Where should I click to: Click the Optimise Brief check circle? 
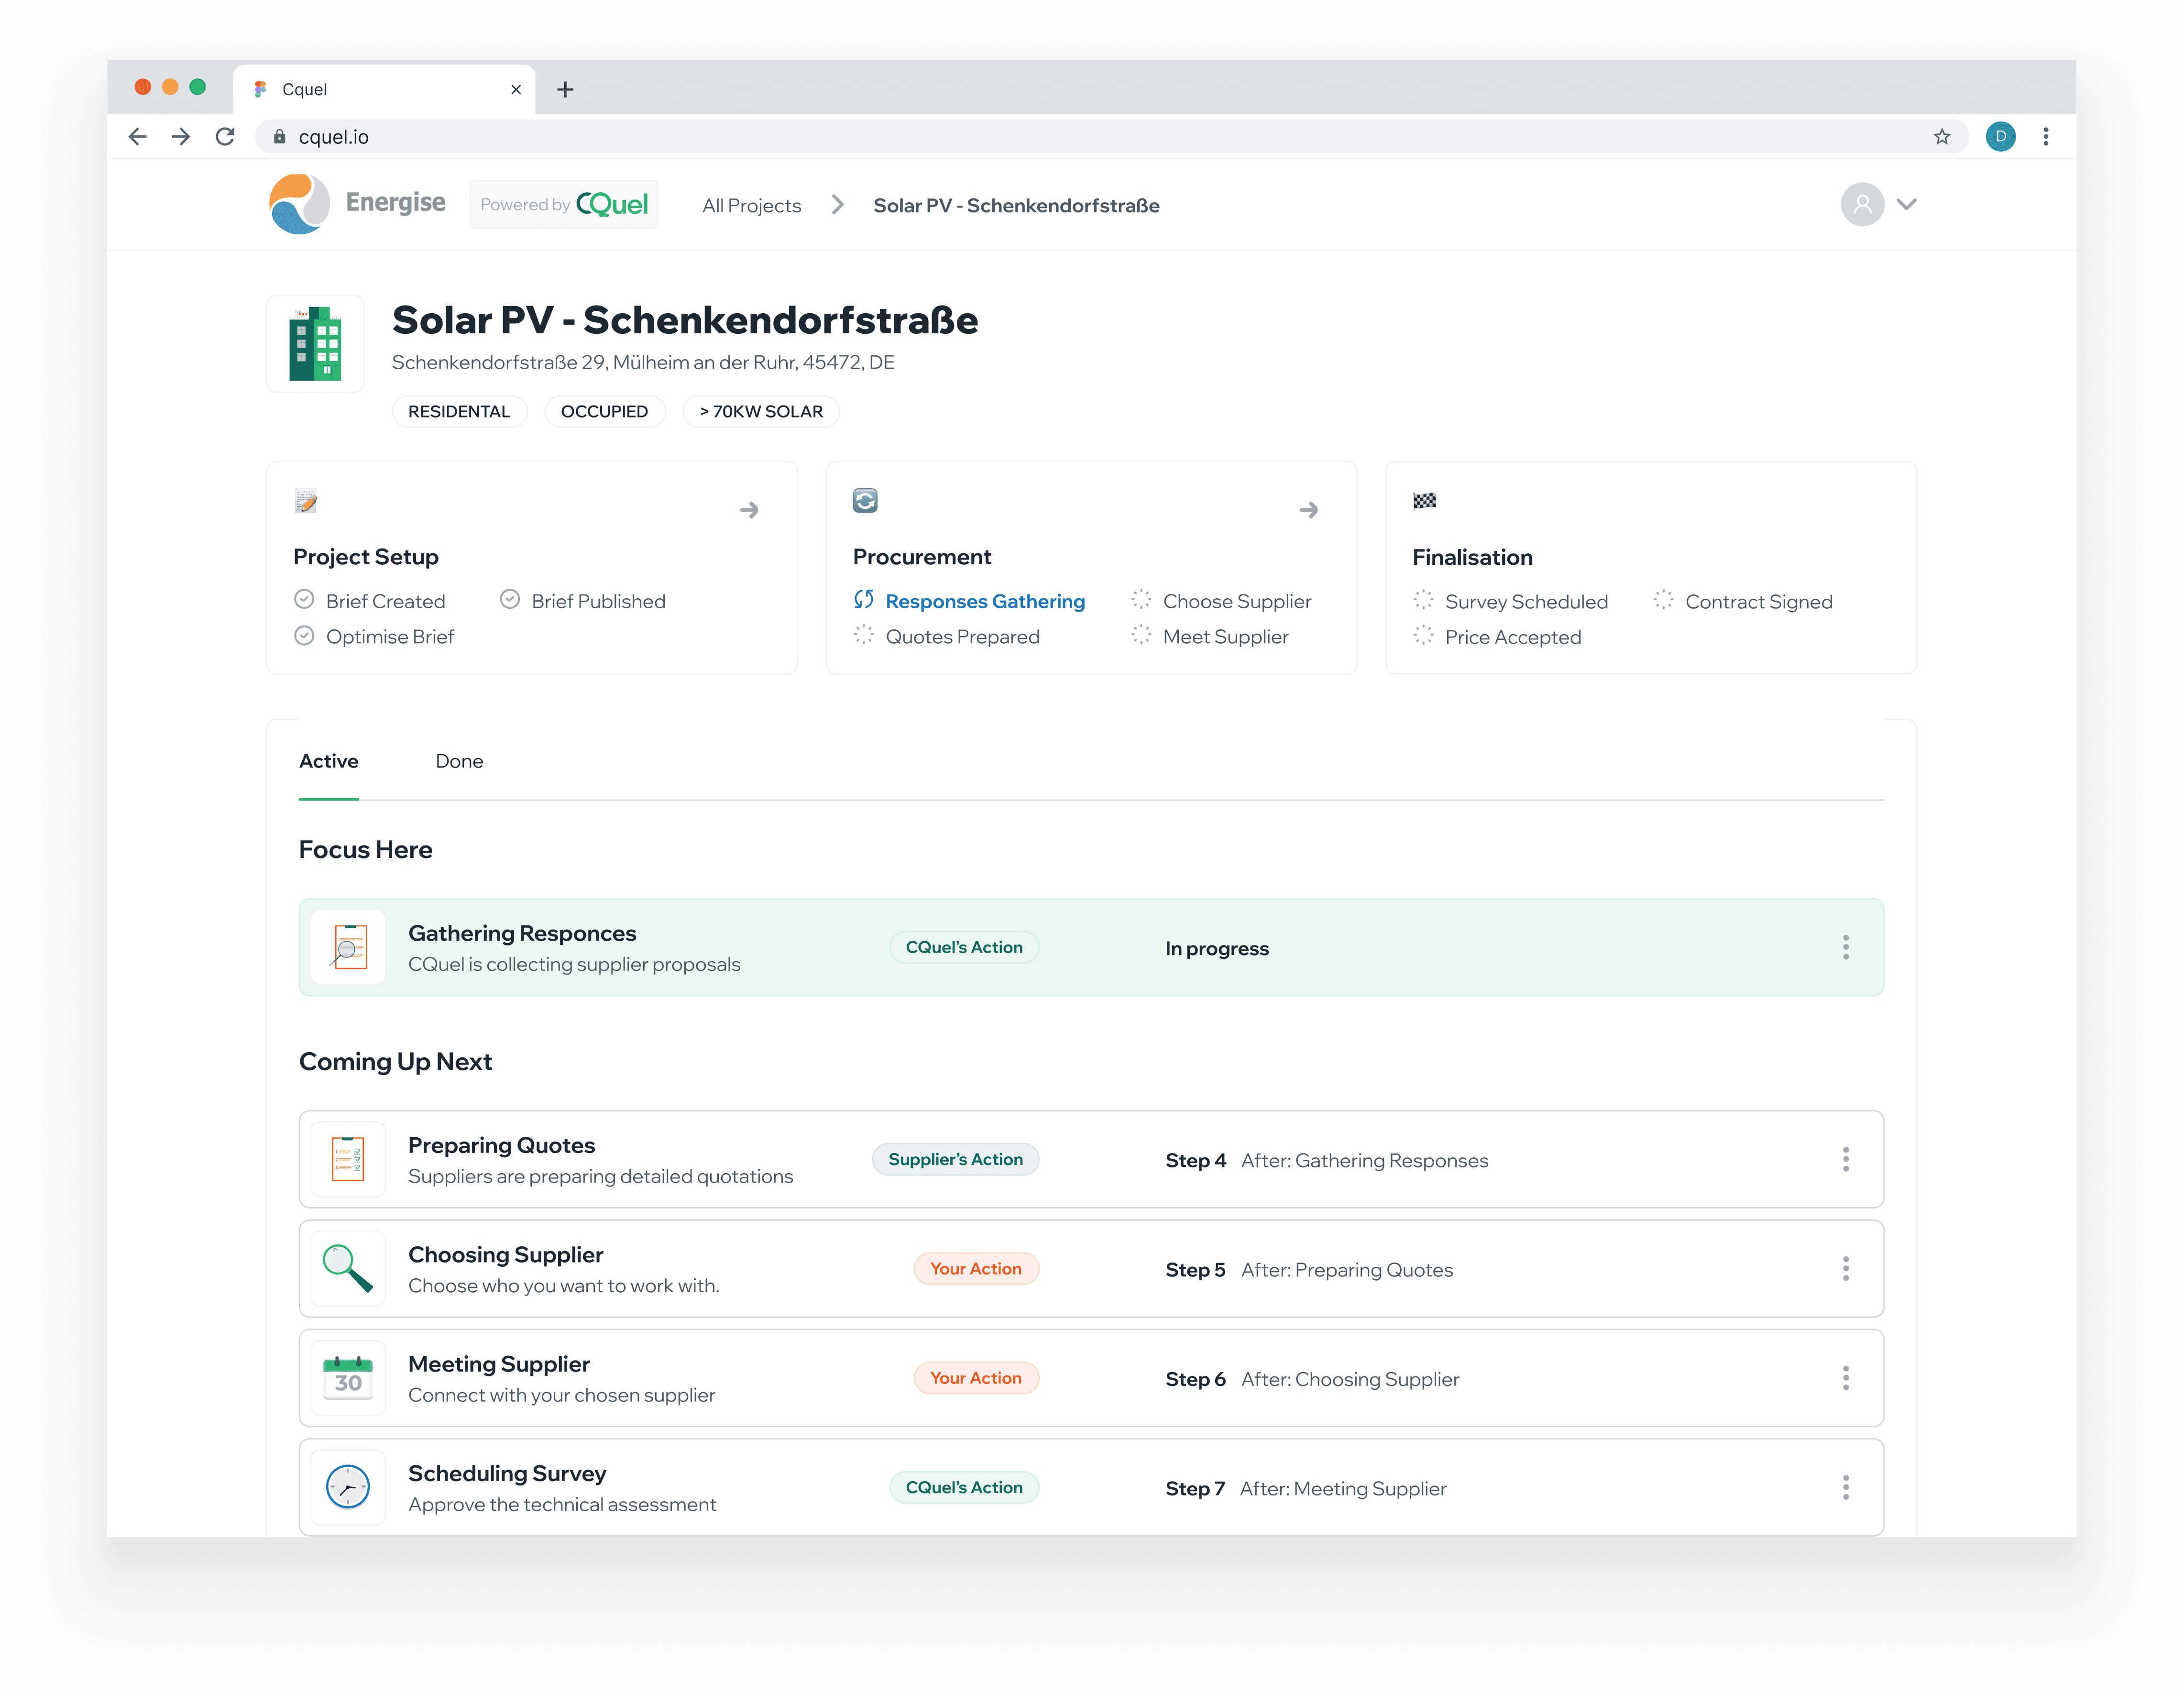click(304, 636)
